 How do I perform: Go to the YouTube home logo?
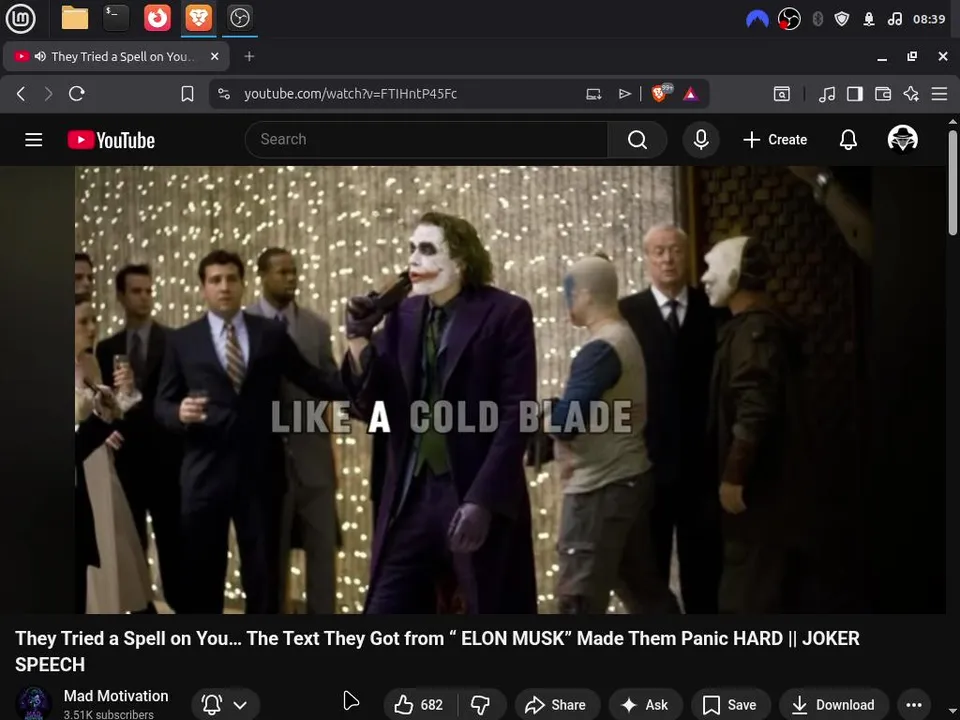(111, 140)
